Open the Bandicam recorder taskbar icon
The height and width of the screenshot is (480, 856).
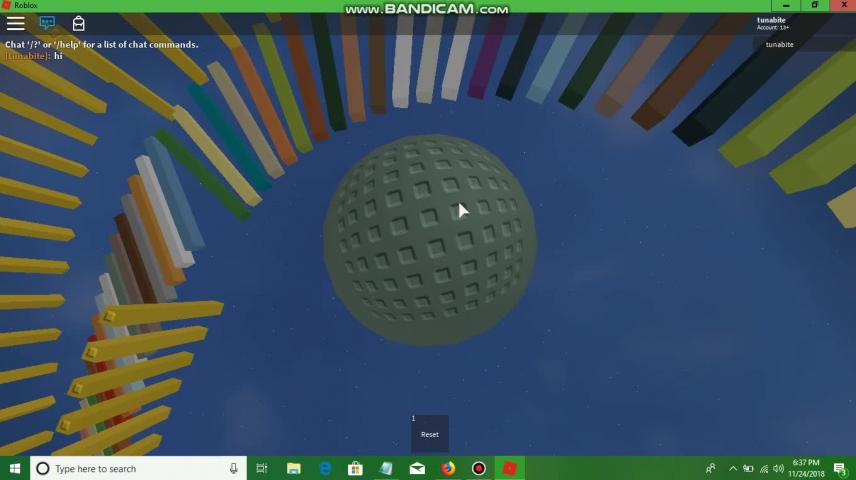[479, 469]
